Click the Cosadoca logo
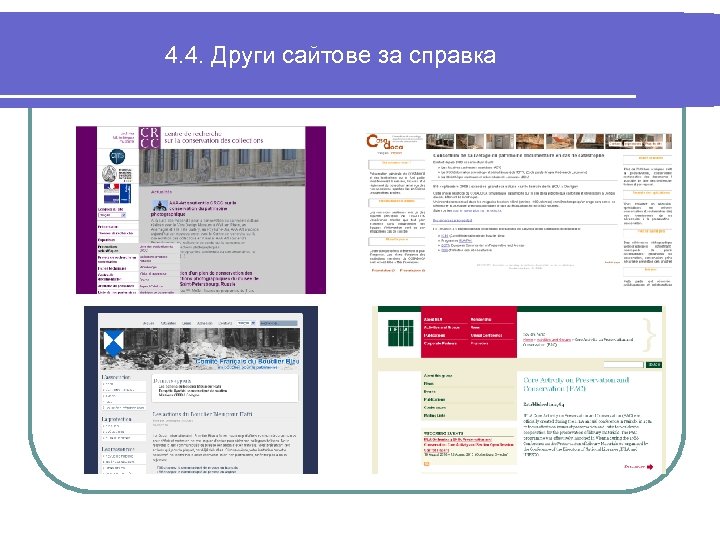 click(x=385, y=143)
